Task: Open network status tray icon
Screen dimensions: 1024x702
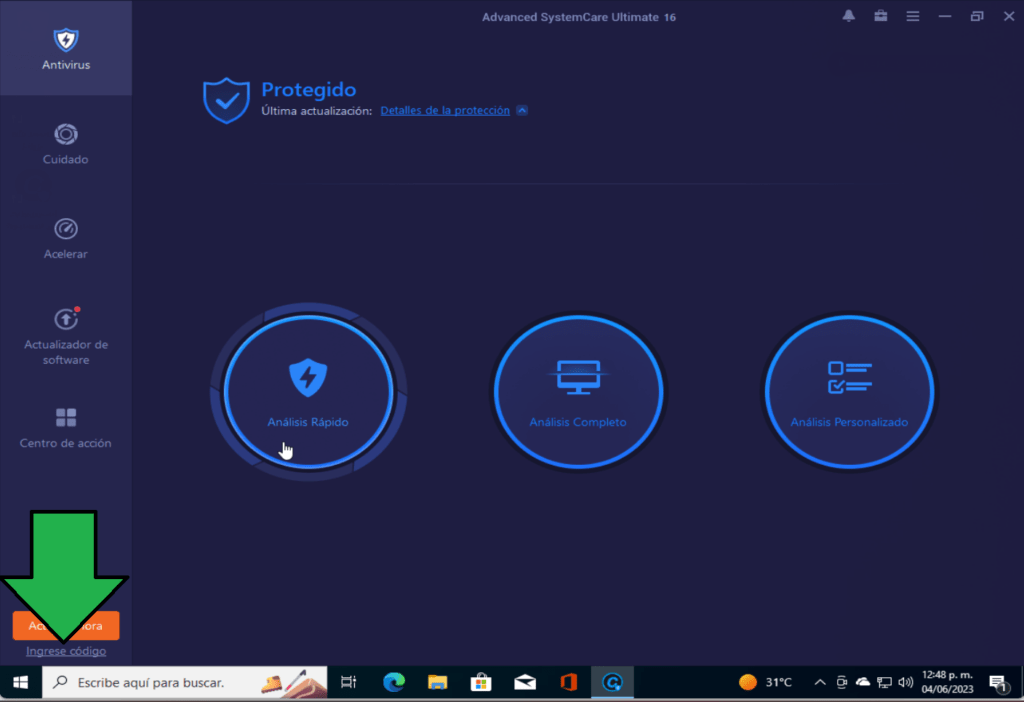Action: (884, 682)
